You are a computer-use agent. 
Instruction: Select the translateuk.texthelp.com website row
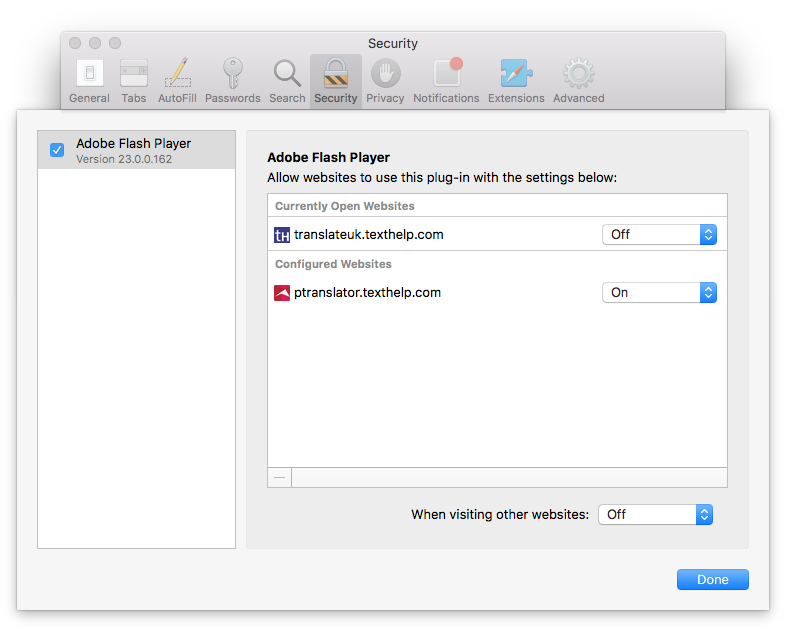click(497, 235)
